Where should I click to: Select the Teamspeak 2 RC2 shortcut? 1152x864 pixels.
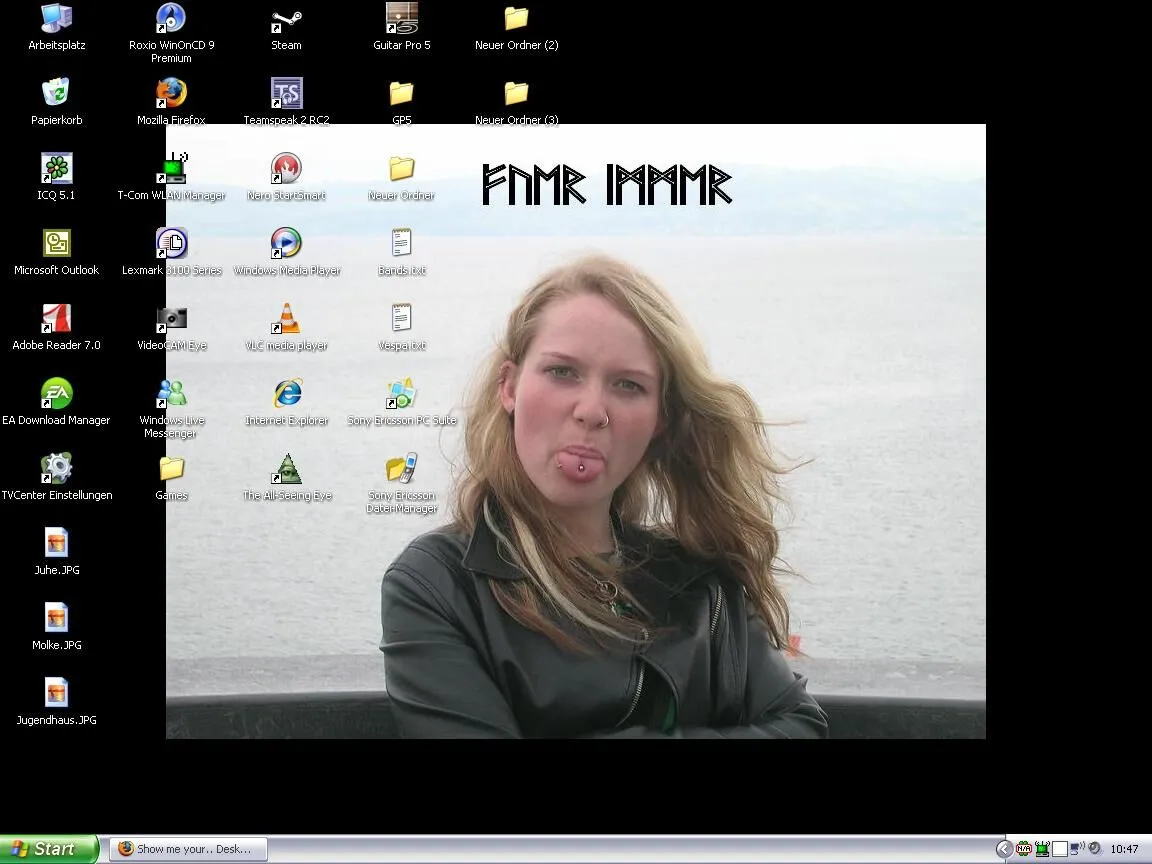tap(286, 93)
